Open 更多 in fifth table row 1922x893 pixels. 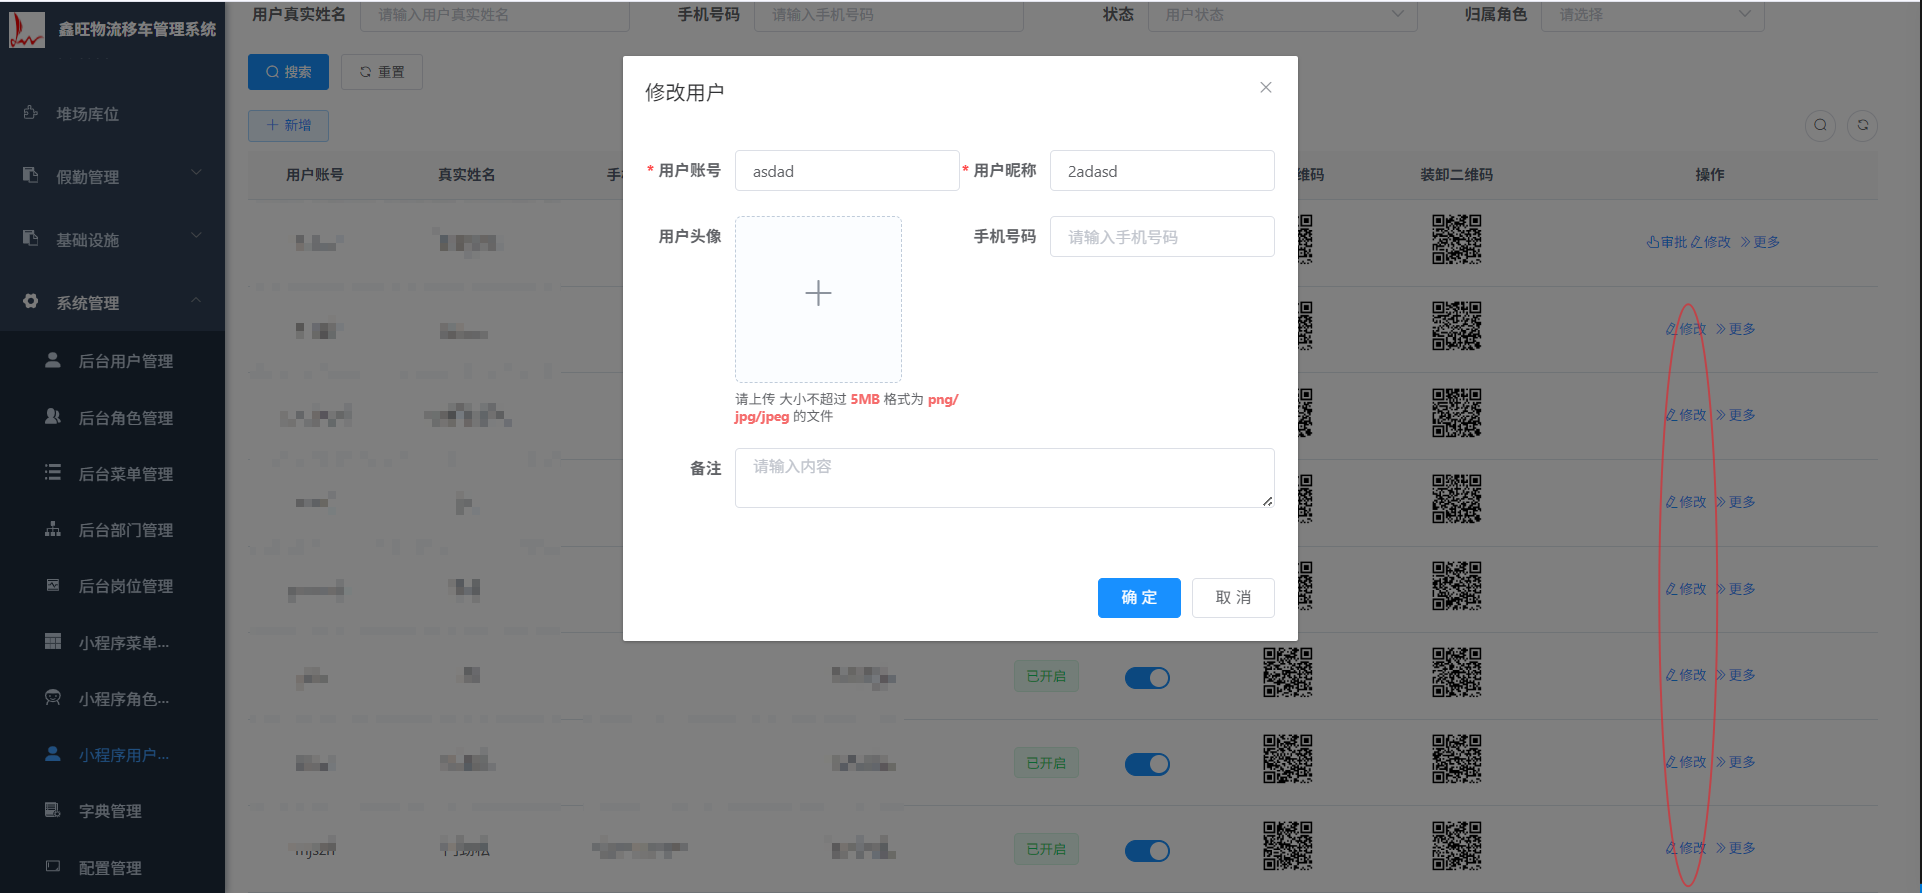[x=1736, y=589]
